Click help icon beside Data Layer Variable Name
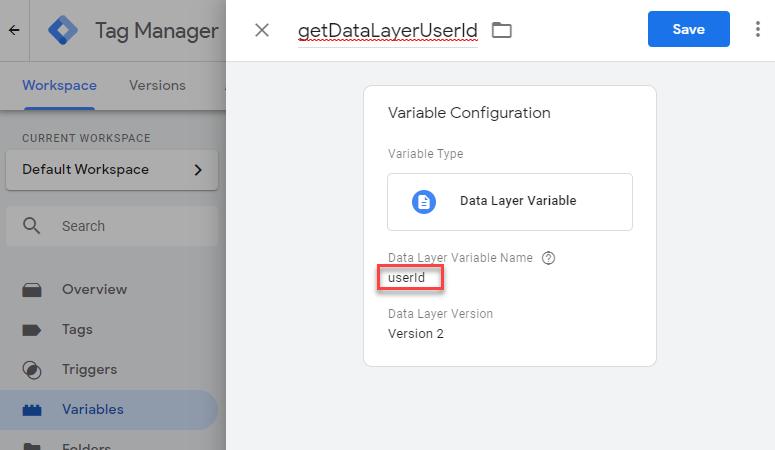 (548, 258)
